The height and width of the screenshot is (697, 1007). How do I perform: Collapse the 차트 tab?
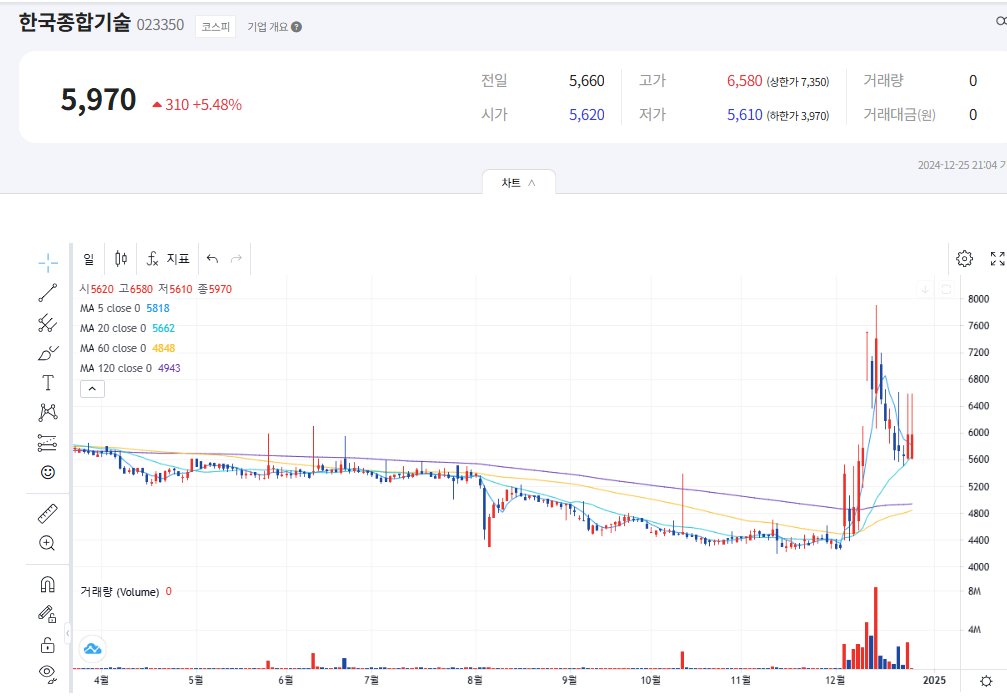(x=519, y=182)
